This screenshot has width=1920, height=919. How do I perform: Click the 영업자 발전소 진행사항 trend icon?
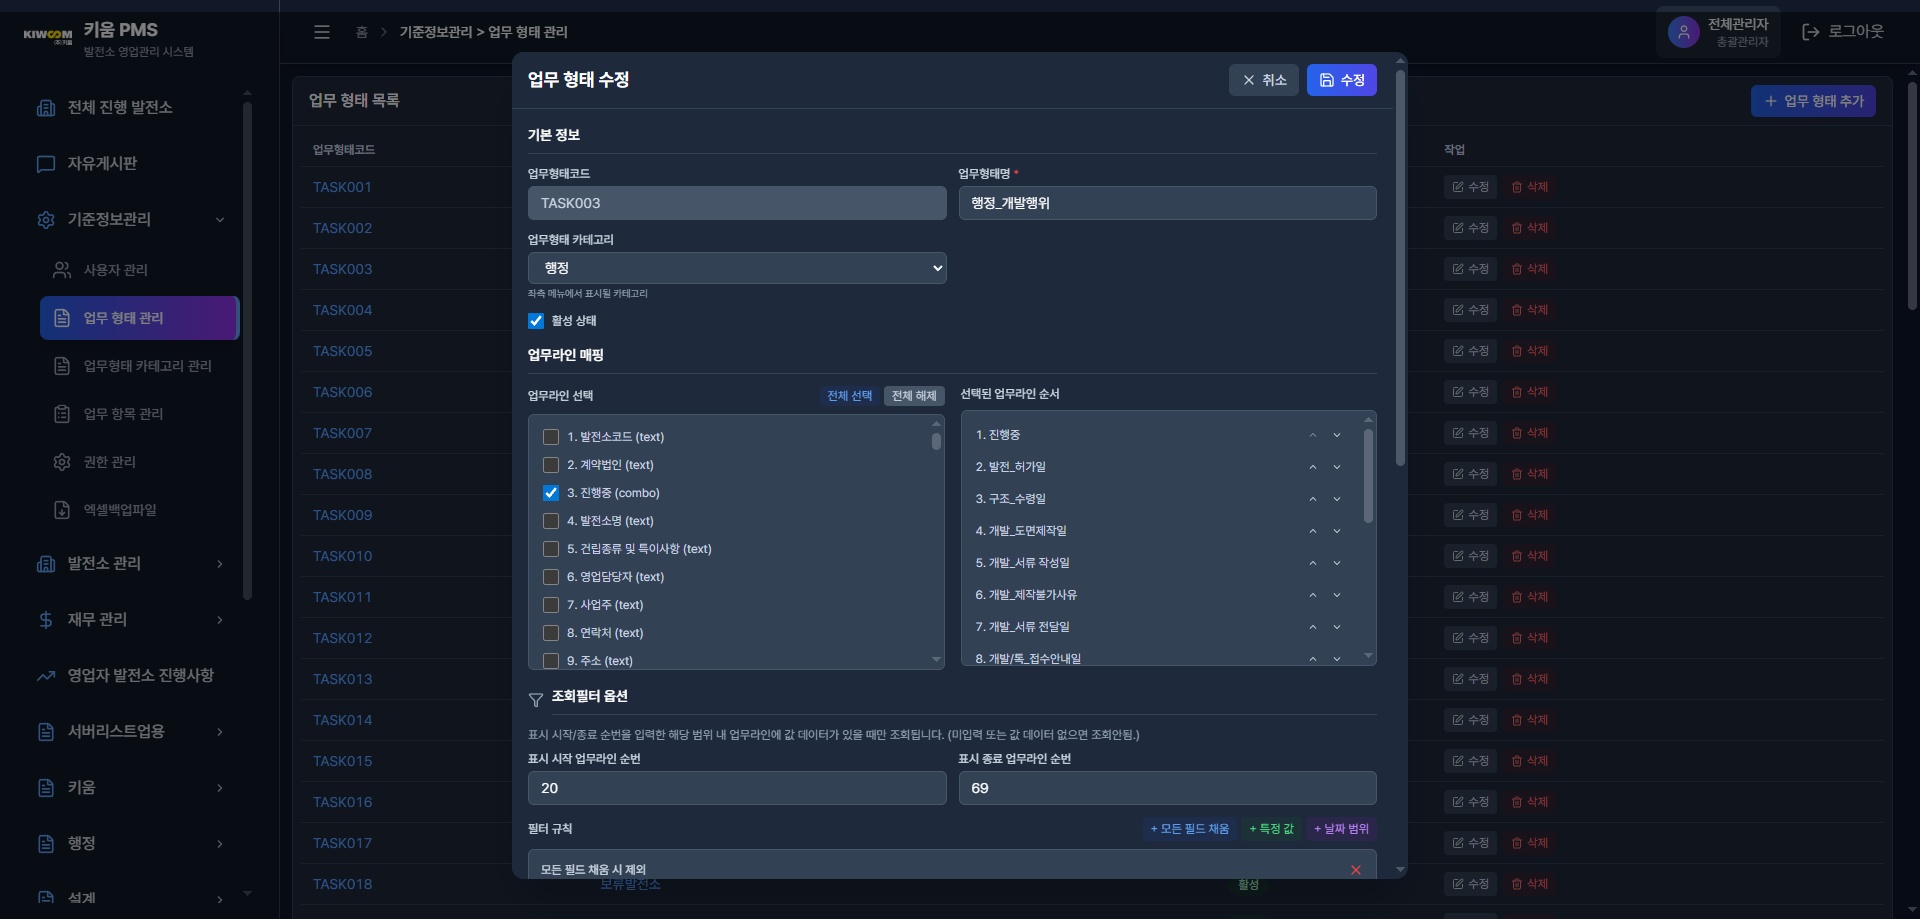click(x=46, y=676)
